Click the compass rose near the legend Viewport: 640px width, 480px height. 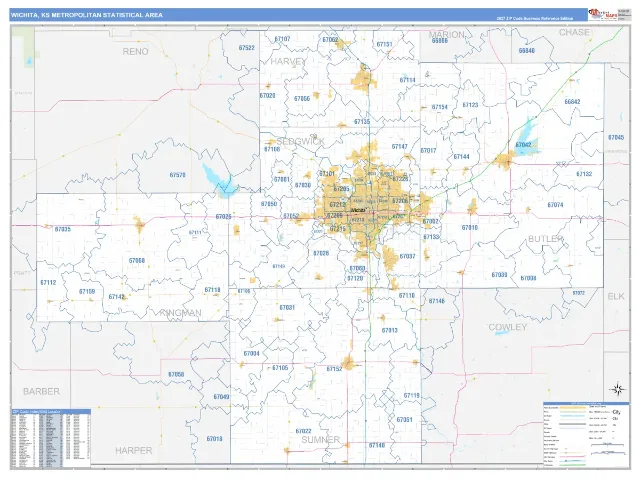618,389
